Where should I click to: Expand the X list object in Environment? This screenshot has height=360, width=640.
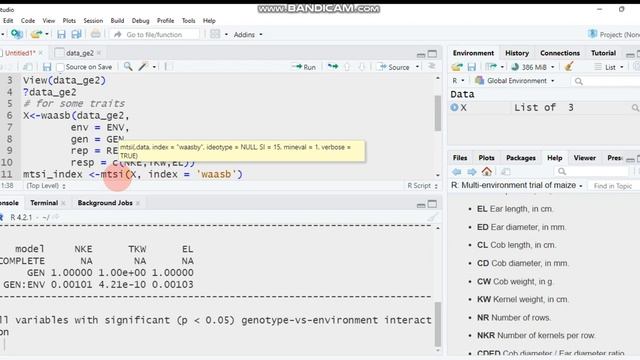(454, 108)
